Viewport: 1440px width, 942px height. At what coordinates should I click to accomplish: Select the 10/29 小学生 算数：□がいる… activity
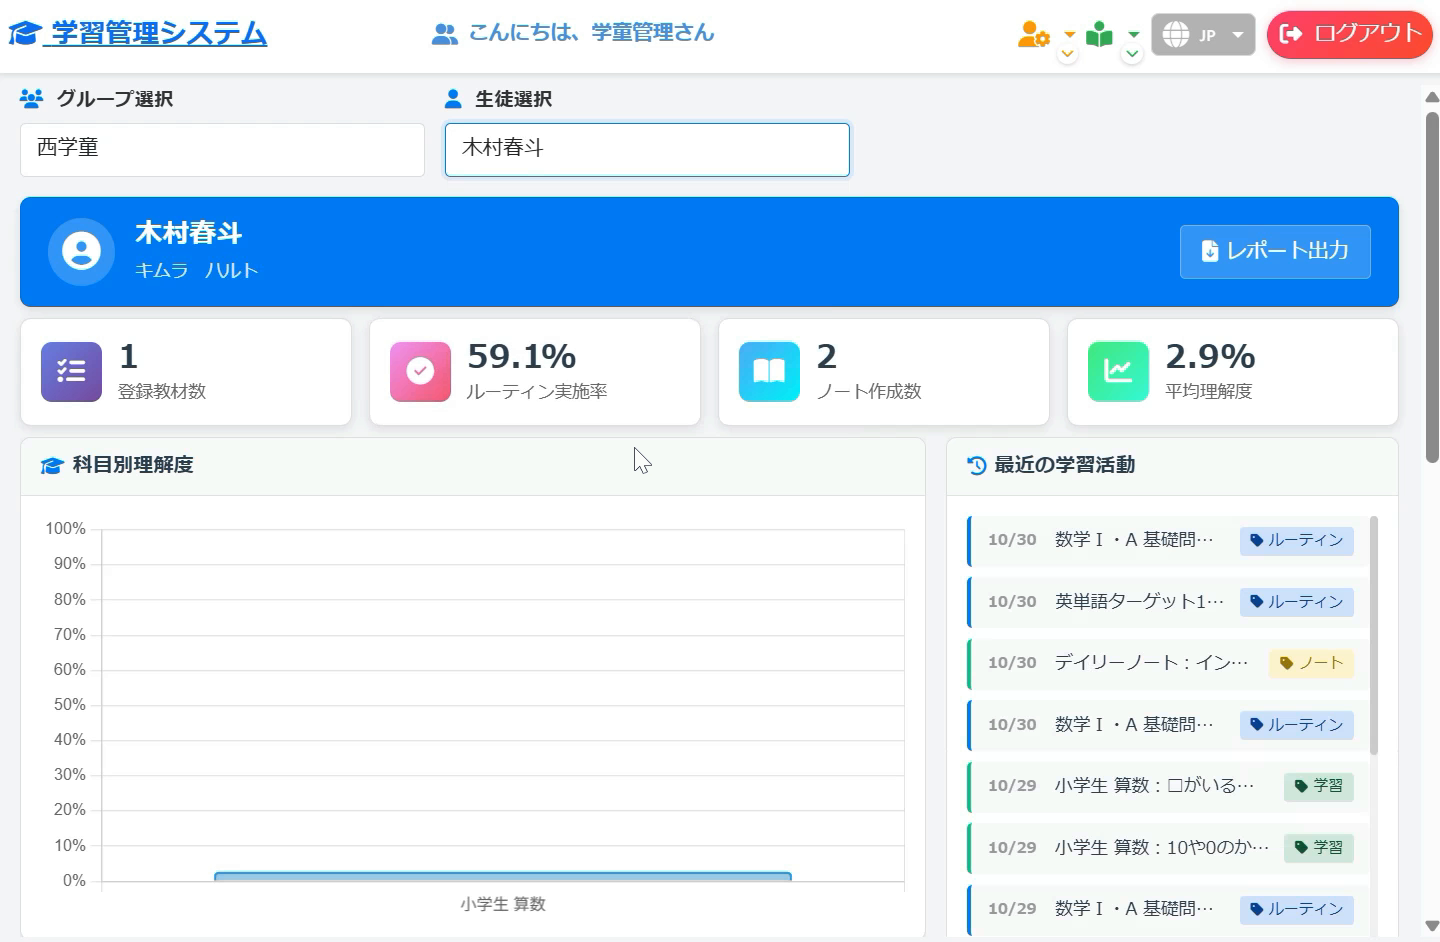(1167, 786)
